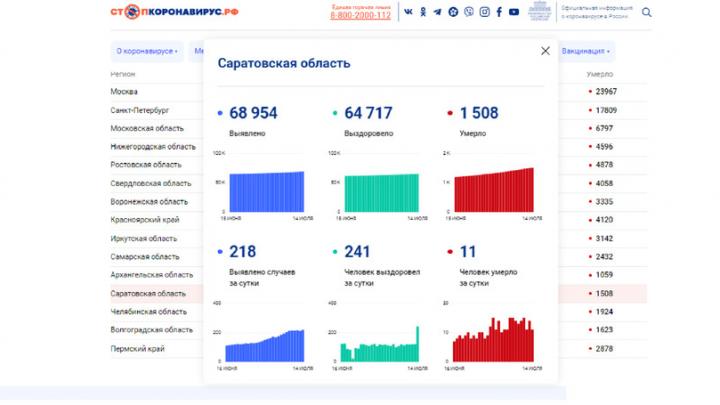Open the Telegram channel icon
The image size is (720, 405).
coord(438,12)
